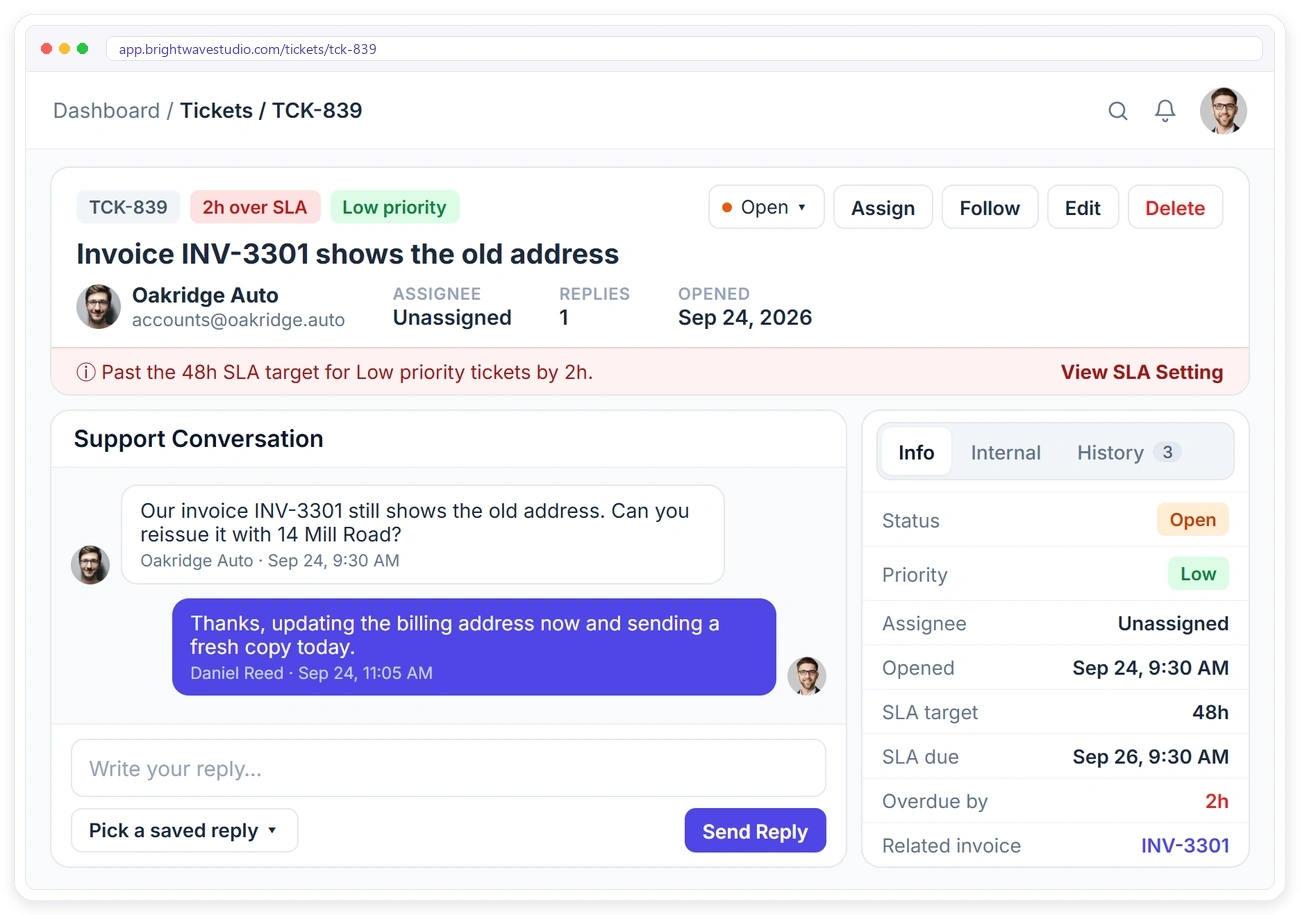Go to Dashboard breadcrumb
This screenshot has width=1300, height=915.
[106, 110]
